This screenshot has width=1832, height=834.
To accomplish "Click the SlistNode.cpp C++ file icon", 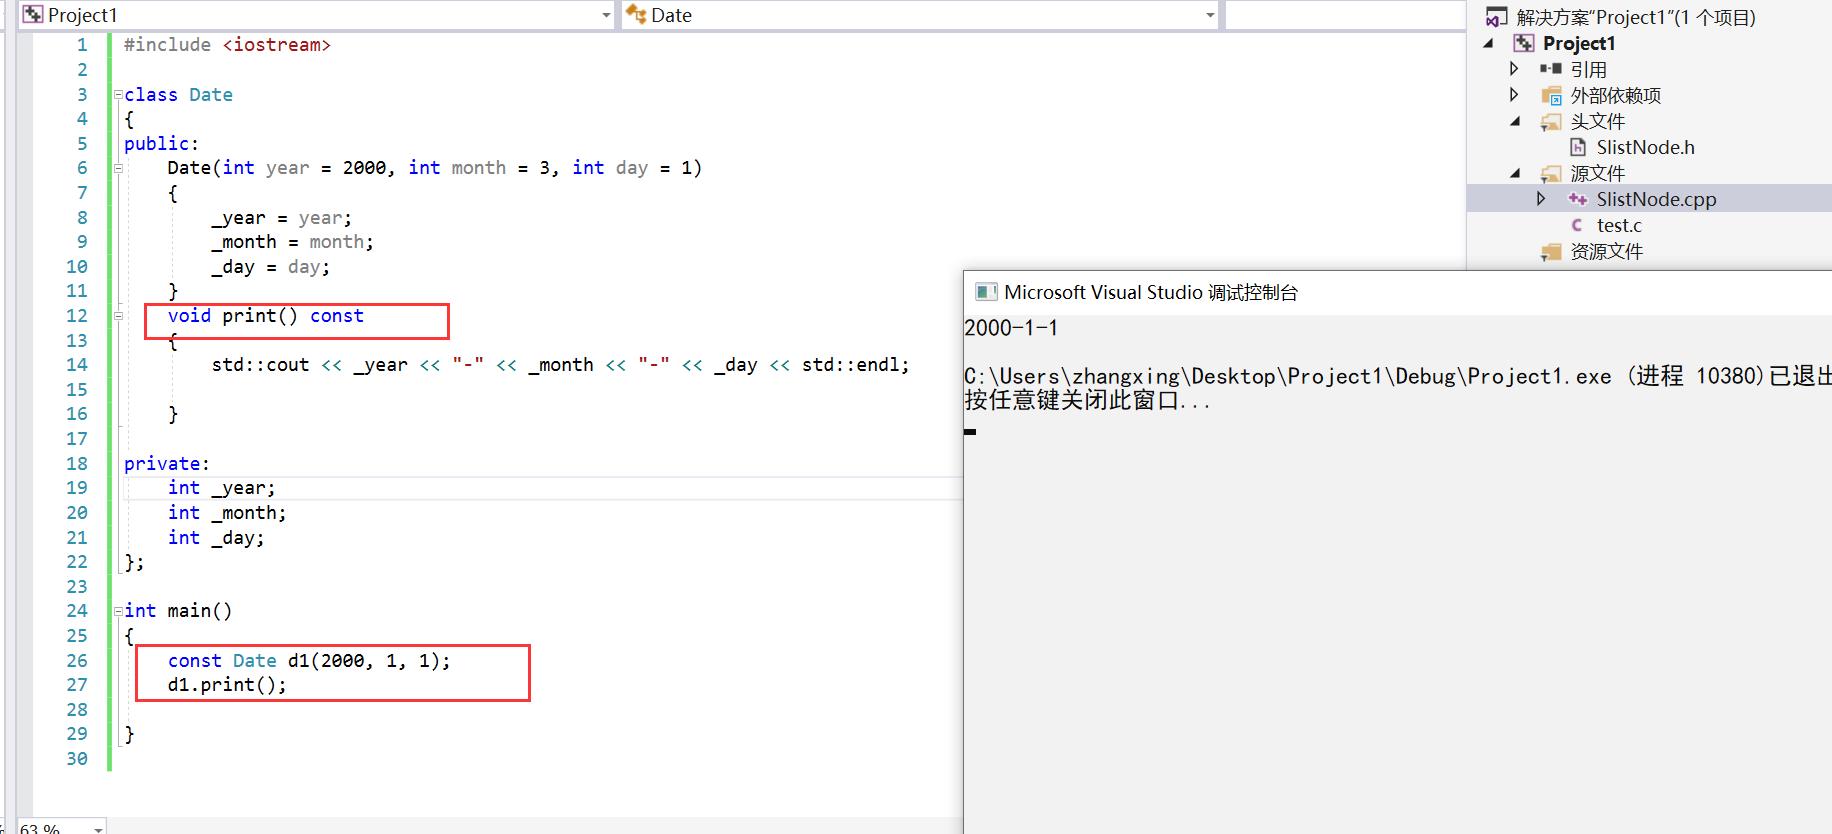I will [x=1578, y=199].
